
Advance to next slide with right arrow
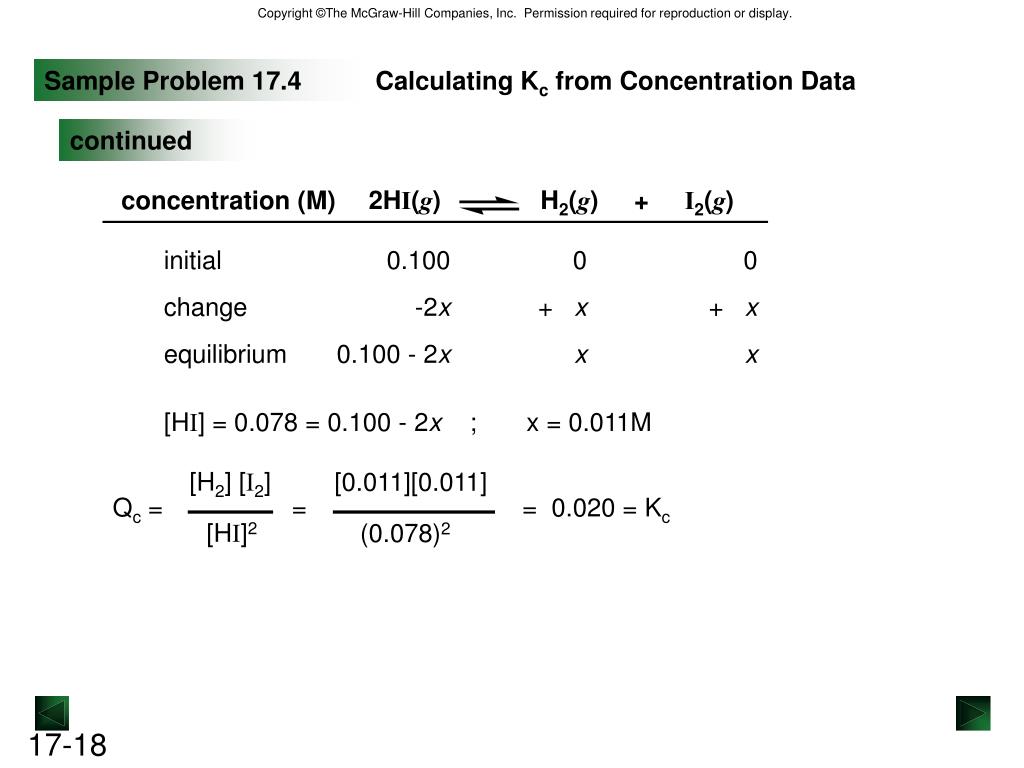[x=973, y=713]
